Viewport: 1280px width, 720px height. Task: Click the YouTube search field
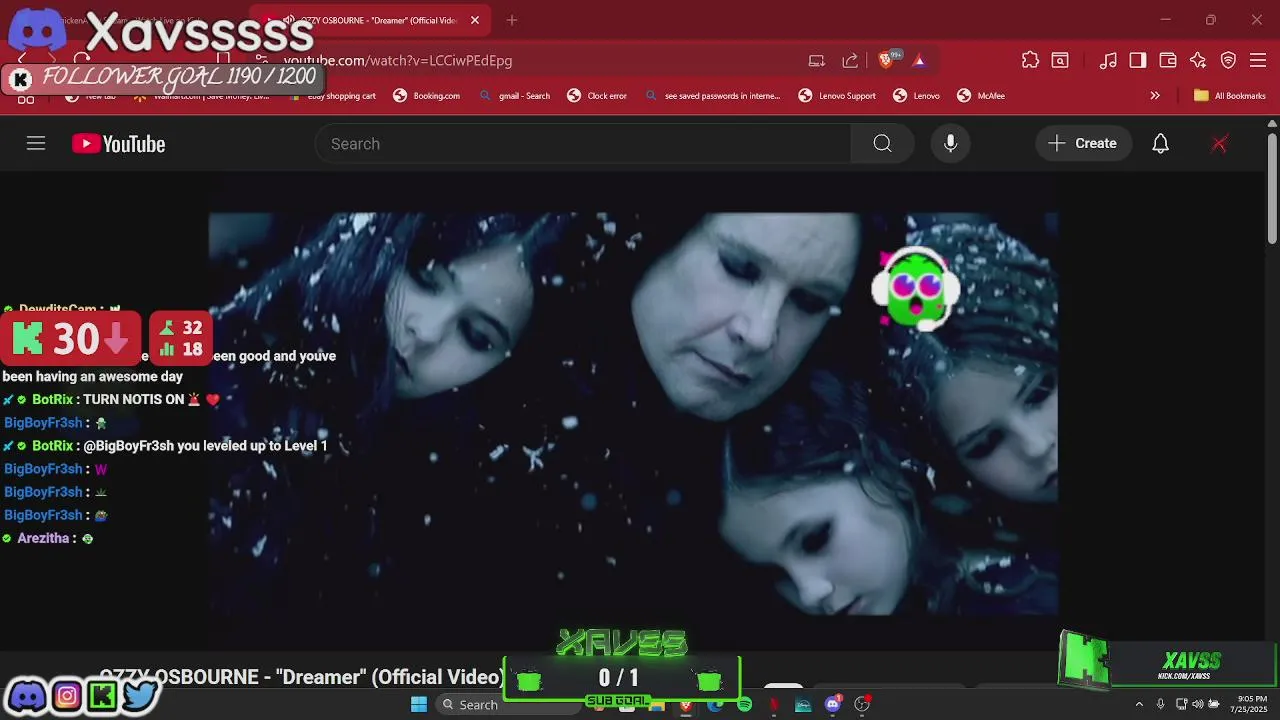pos(583,144)
